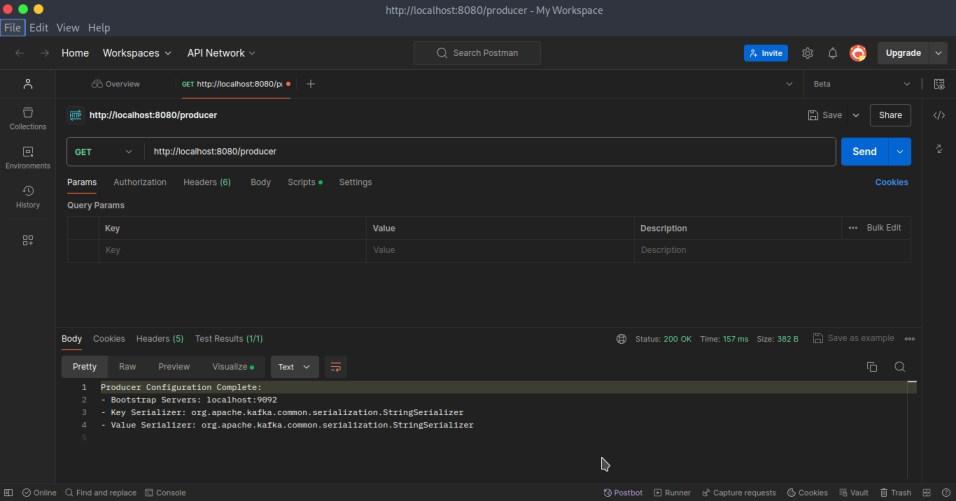This screenshot has height=501, width=956.
Task: Toggle line wrap in response
Action: coord(335,367)
